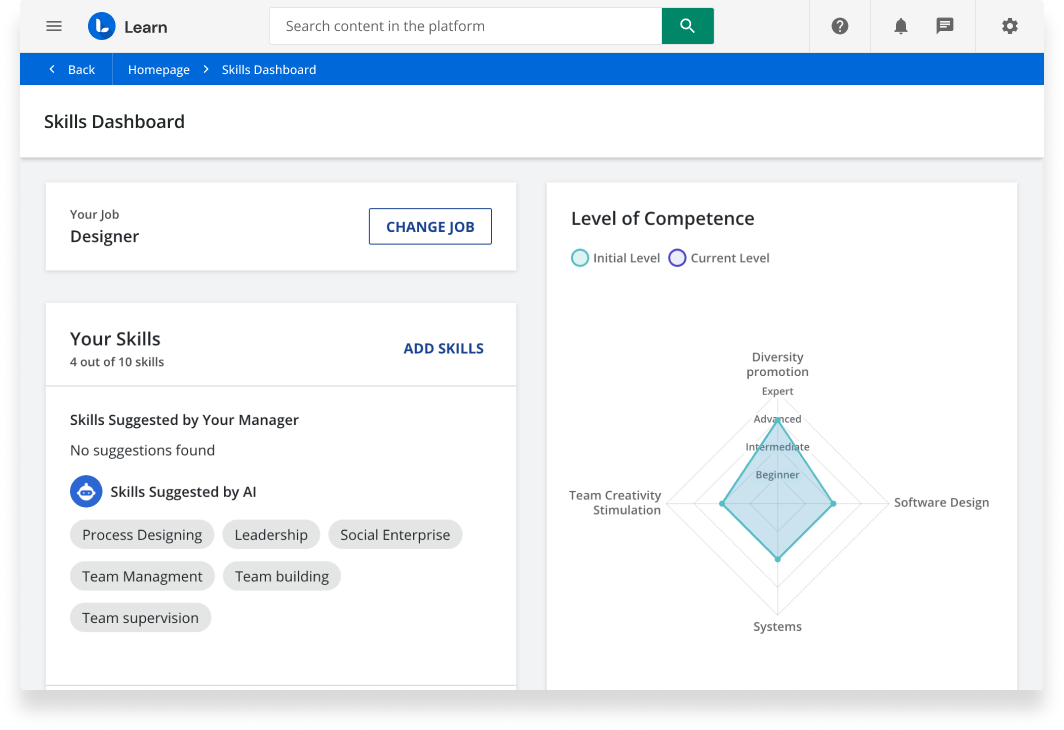Viewport: 1064px width, 730px height.
Task: Open the settings gear icon
Action: click(x=1010, y=26)
